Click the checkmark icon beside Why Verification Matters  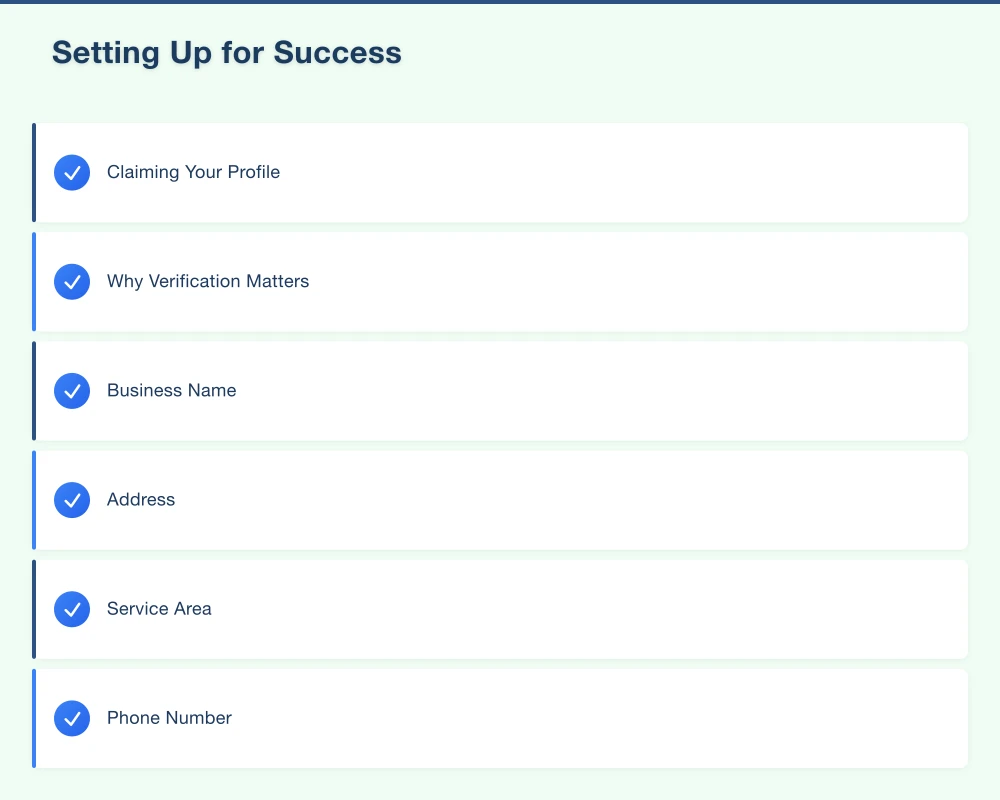click(72, 281)
